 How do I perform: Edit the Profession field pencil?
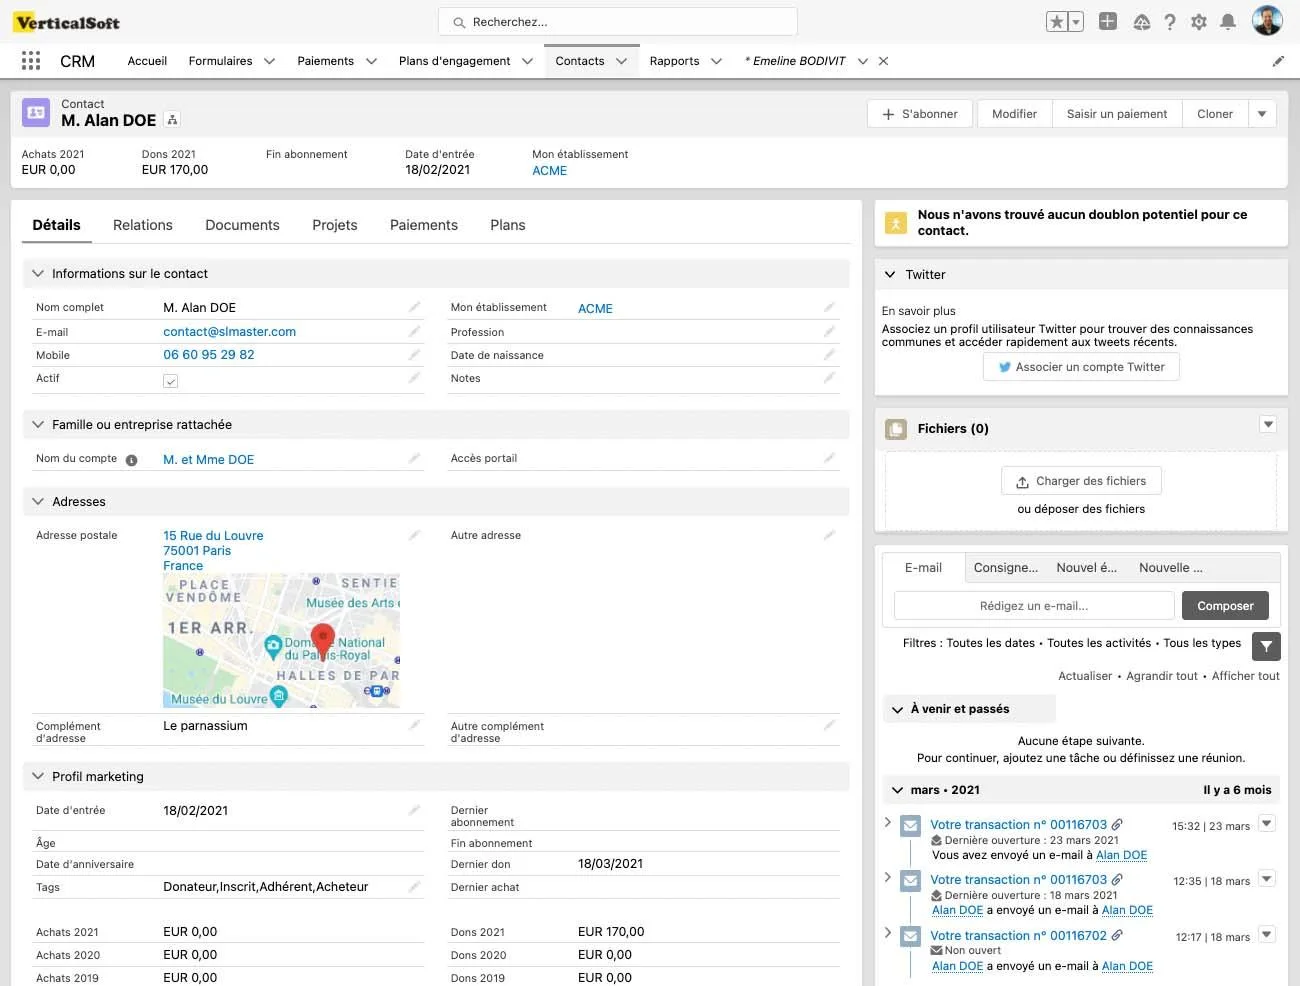[829, 331]
